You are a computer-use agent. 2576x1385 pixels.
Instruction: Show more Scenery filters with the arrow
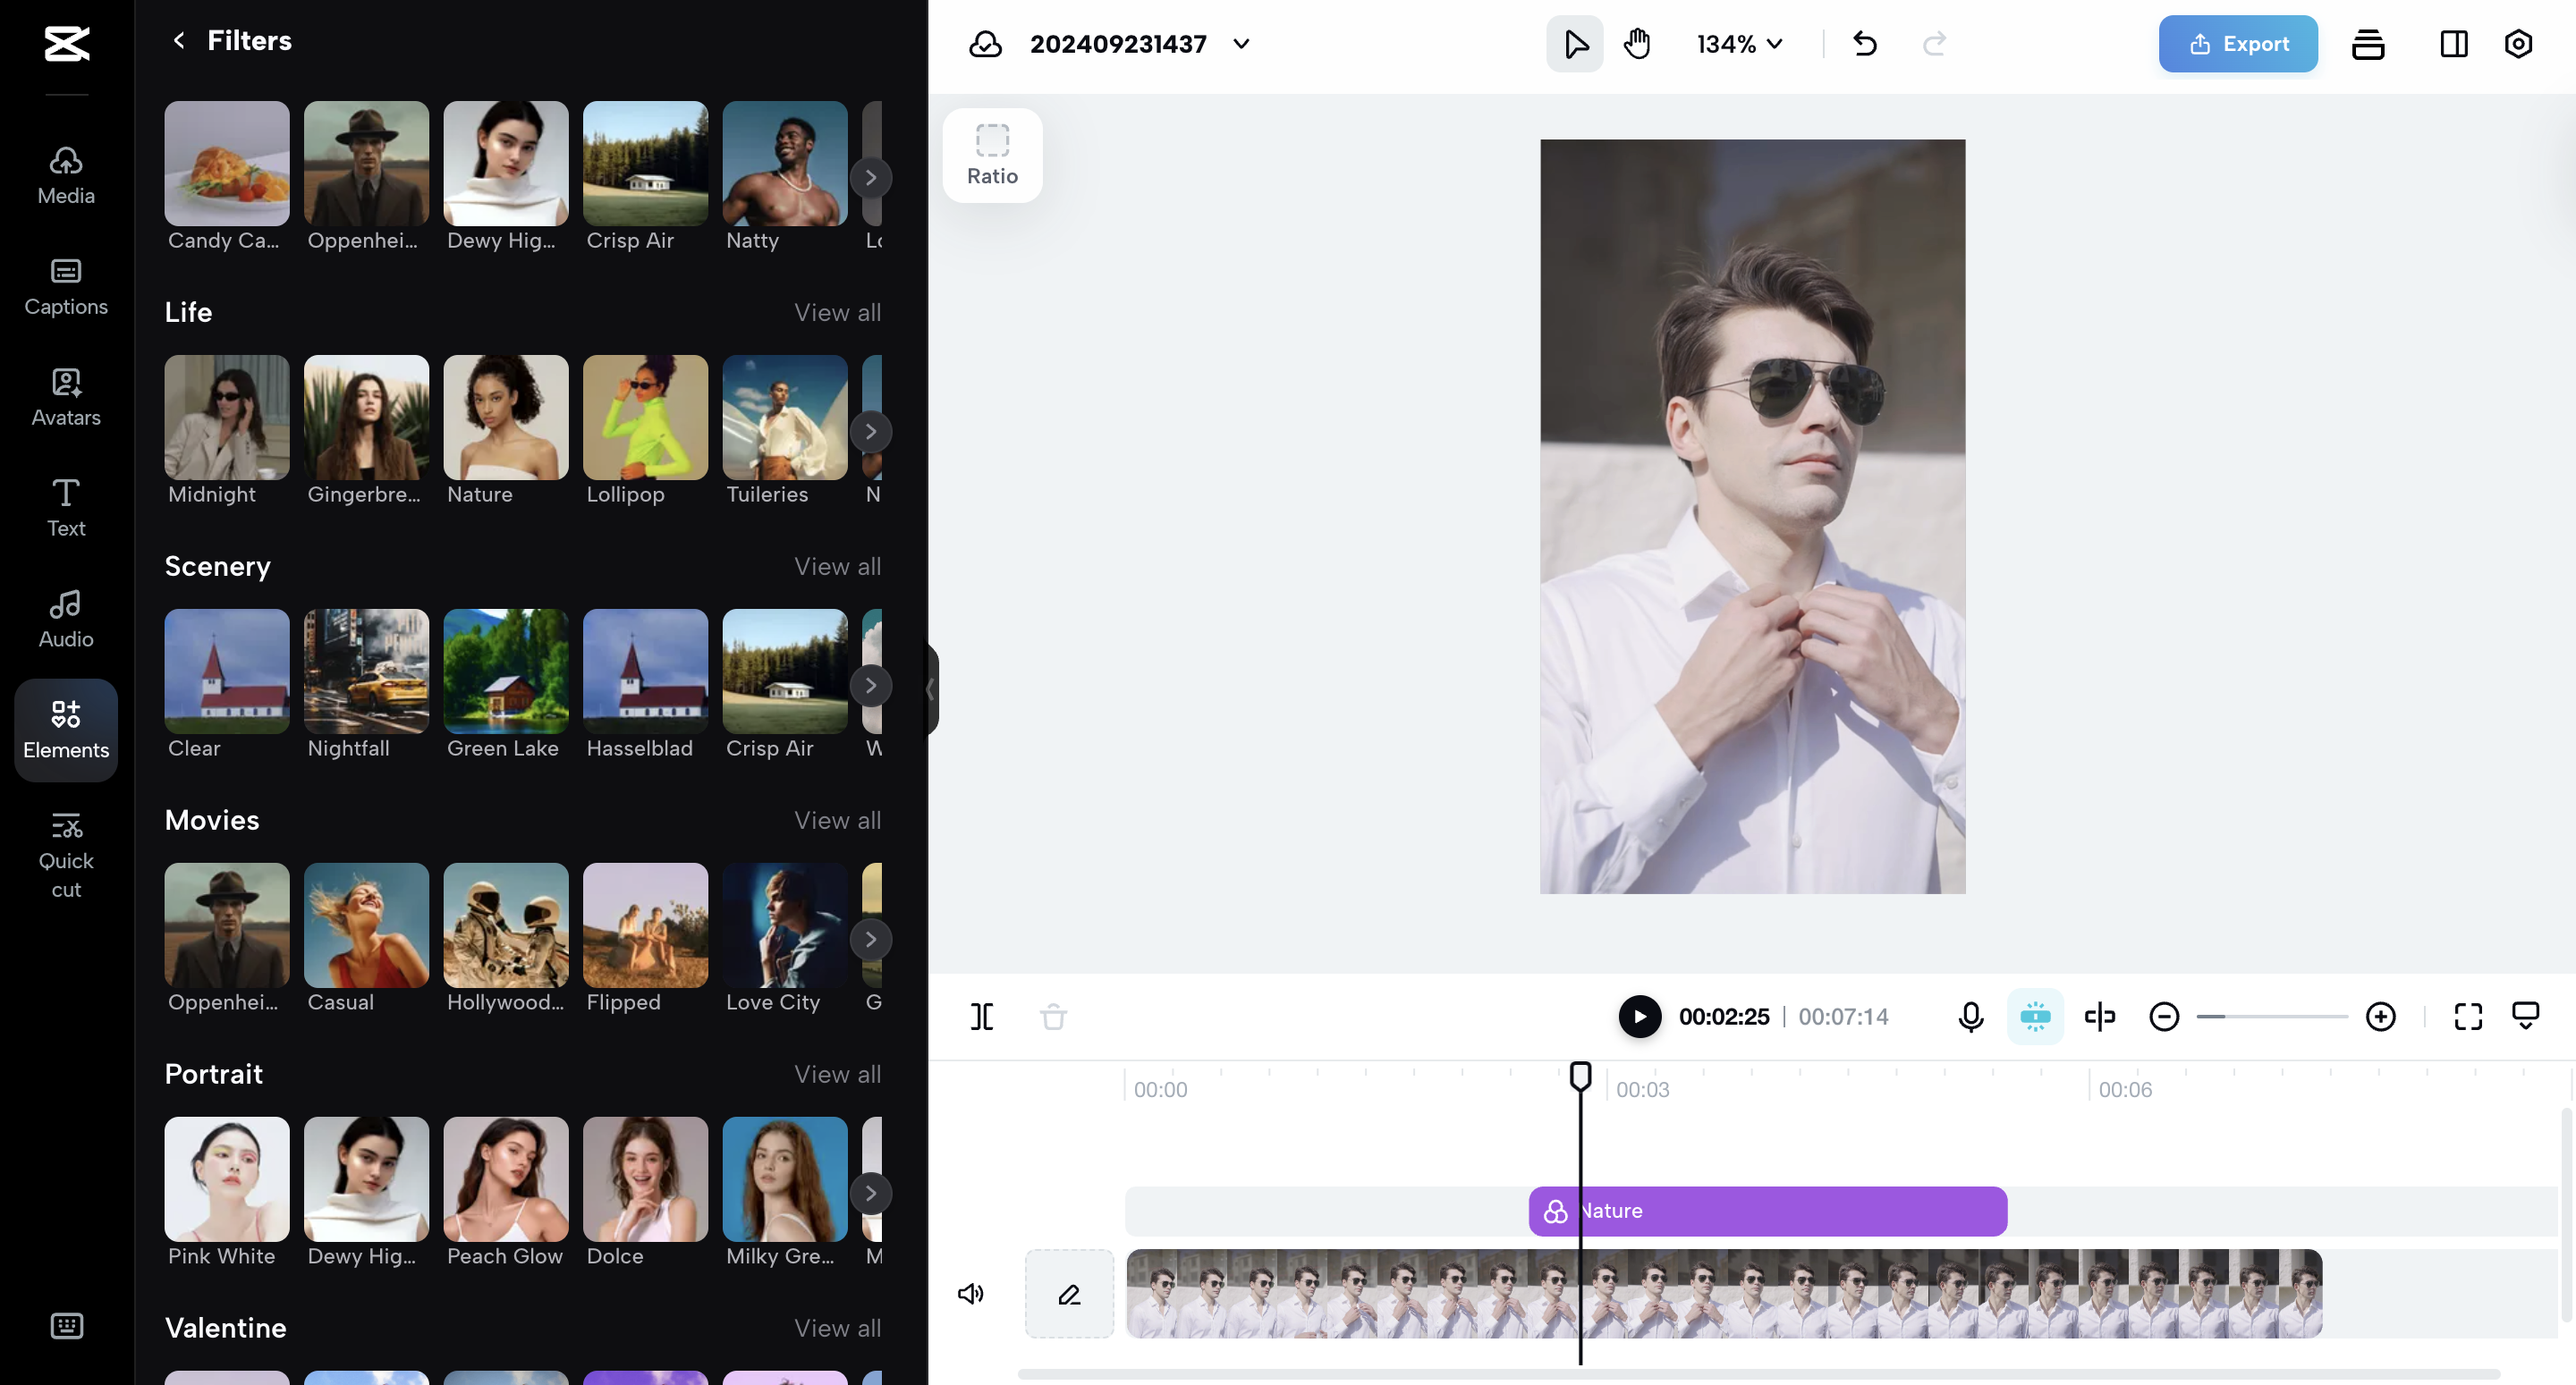point(871,685)
